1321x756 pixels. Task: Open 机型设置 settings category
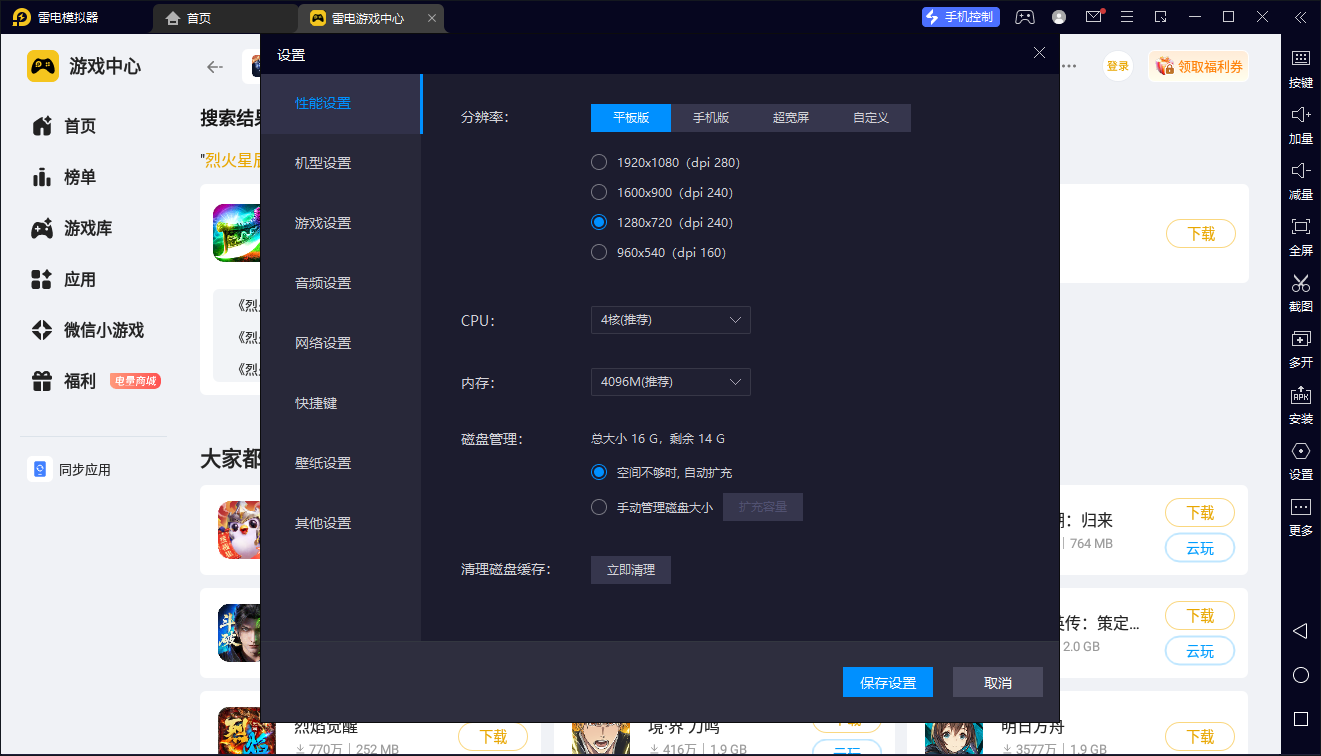point(340,163)
